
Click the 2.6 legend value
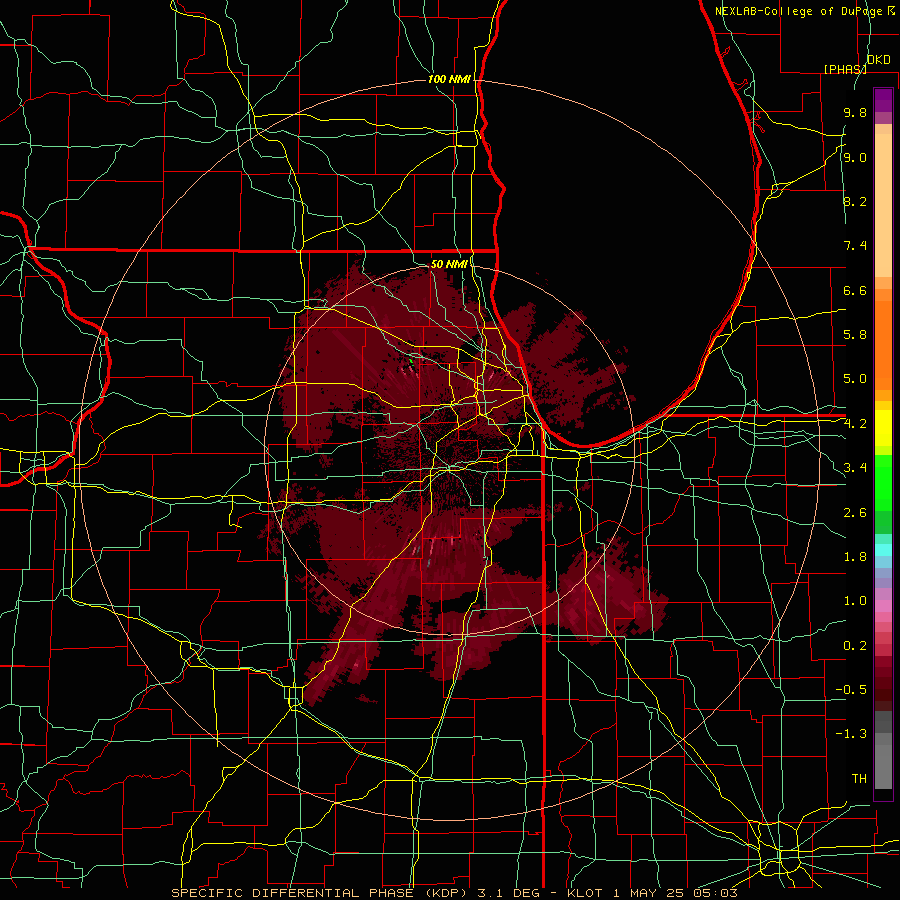pyautogui.click(x=855, y=513)
